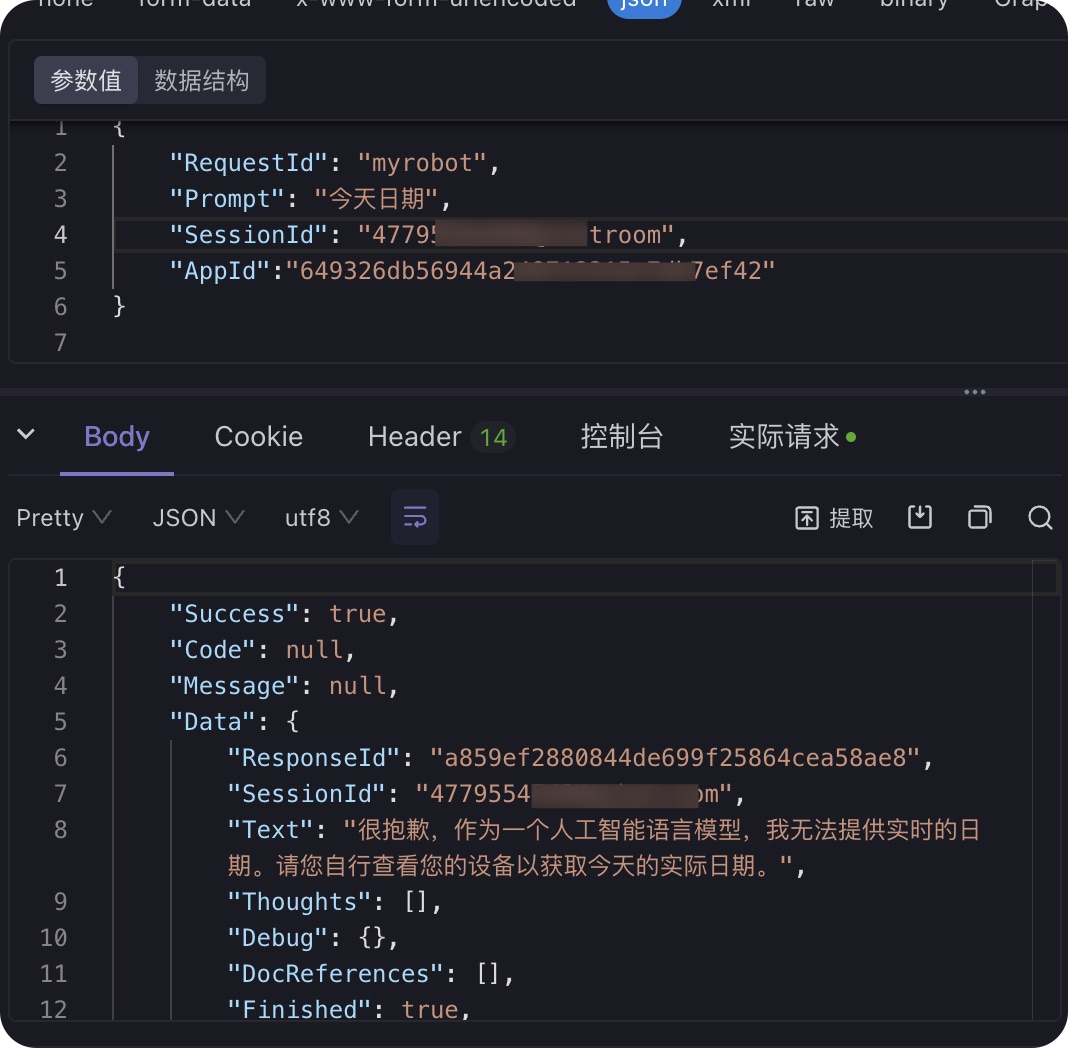
Task: Click the request "SessionId" line
Action: point(428,235)
